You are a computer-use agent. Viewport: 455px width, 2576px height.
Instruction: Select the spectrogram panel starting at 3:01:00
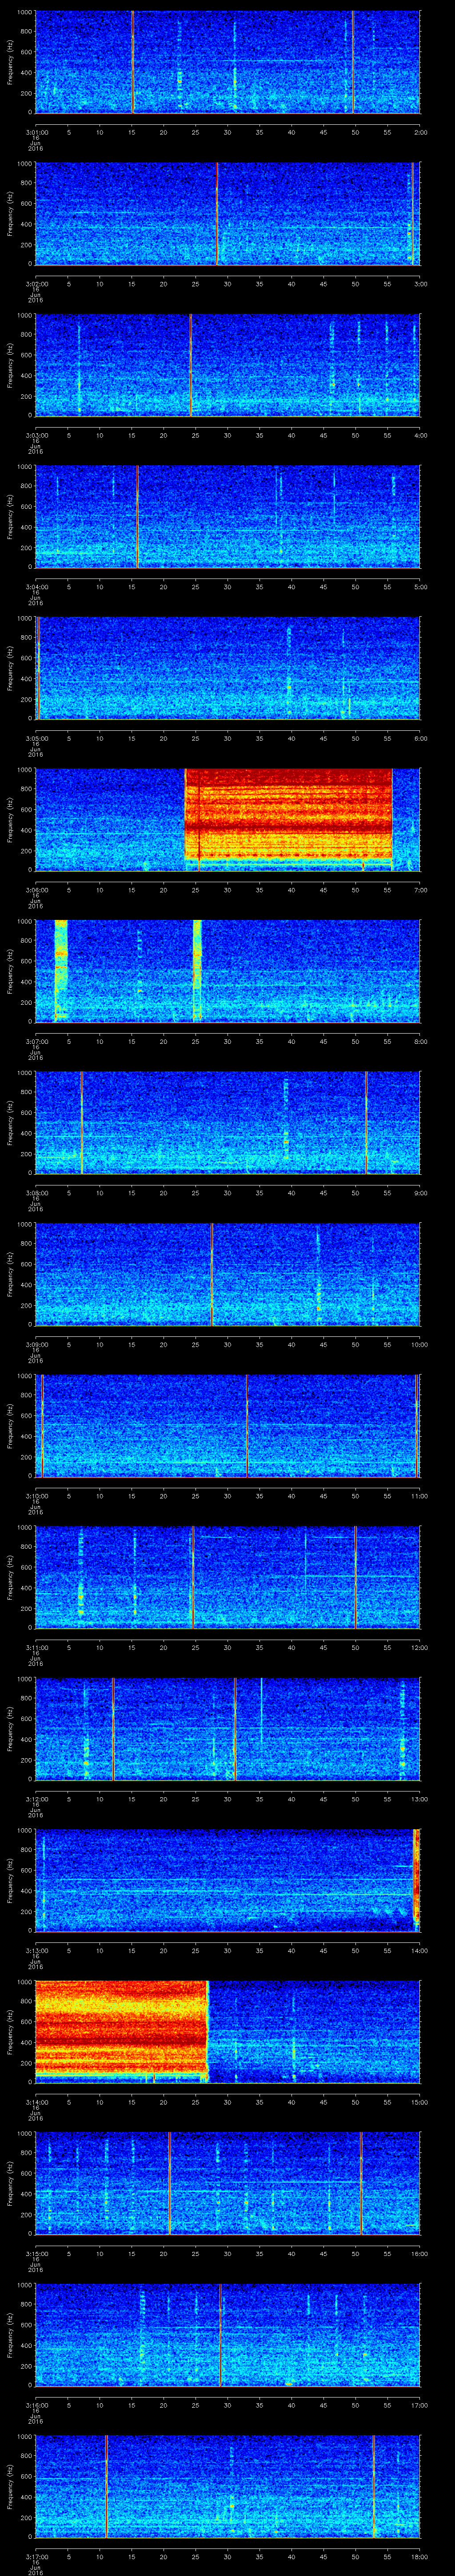pyautogui.click(x=228, y=62)
